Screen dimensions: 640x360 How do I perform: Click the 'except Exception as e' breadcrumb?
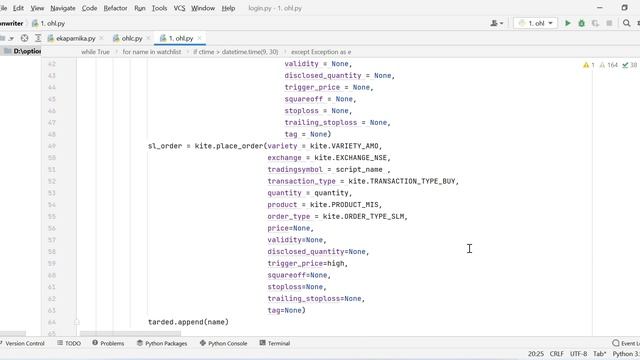click(321, 52)
